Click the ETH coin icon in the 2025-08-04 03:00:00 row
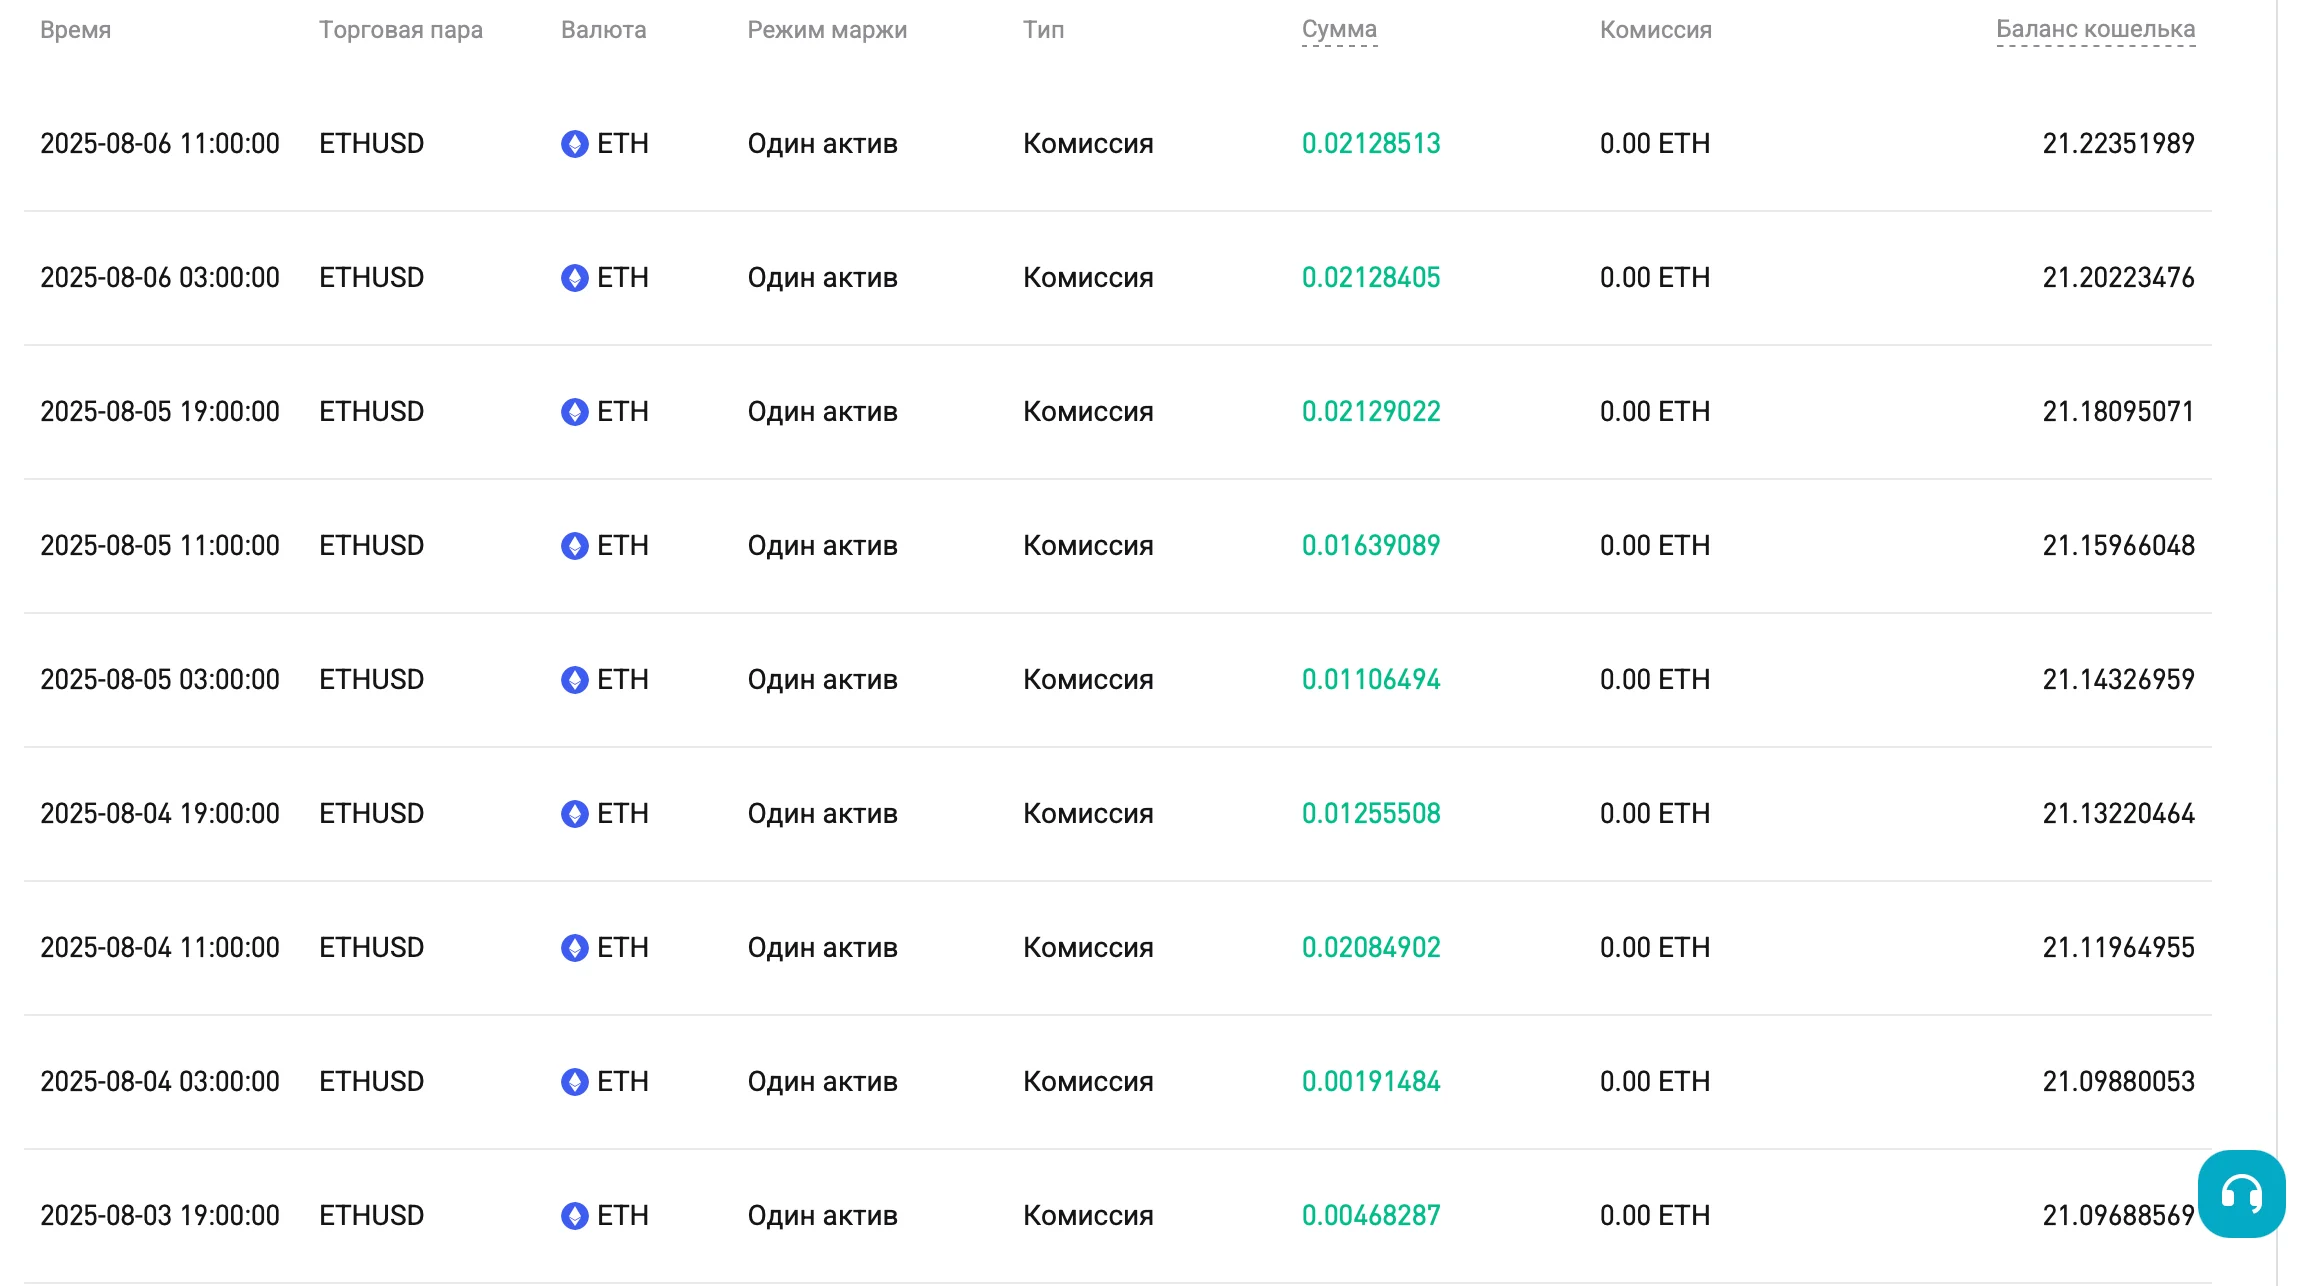 575,1082
